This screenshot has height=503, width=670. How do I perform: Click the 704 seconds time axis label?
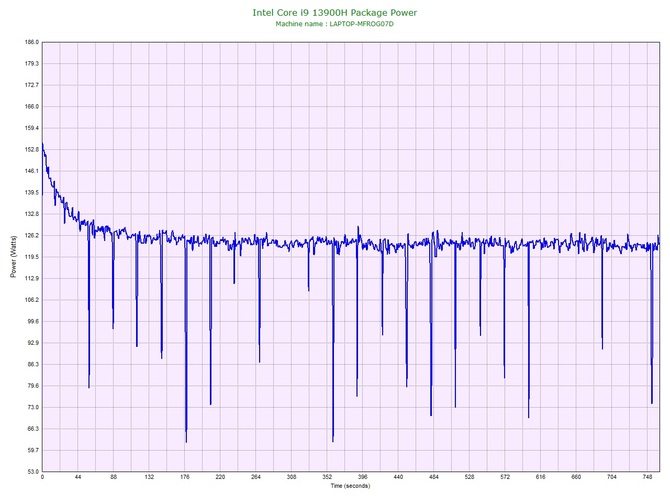point(612,477)
